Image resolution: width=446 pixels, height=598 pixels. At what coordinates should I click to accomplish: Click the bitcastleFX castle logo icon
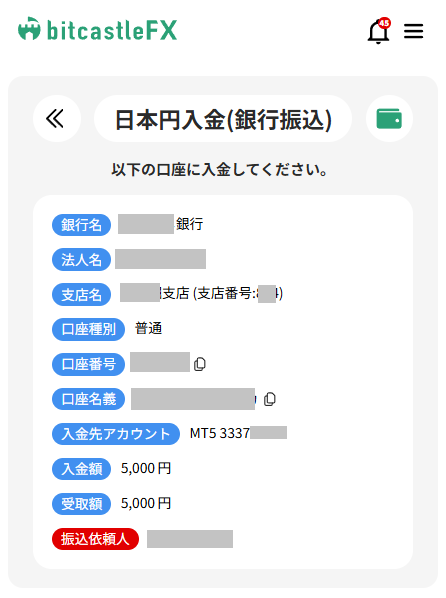pos(29,28)
